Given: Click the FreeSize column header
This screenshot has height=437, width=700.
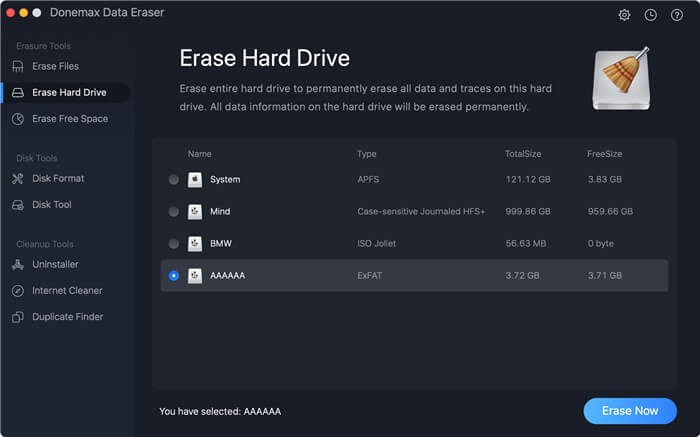Looking at the screenshot, I should click(x=604, y=154).
